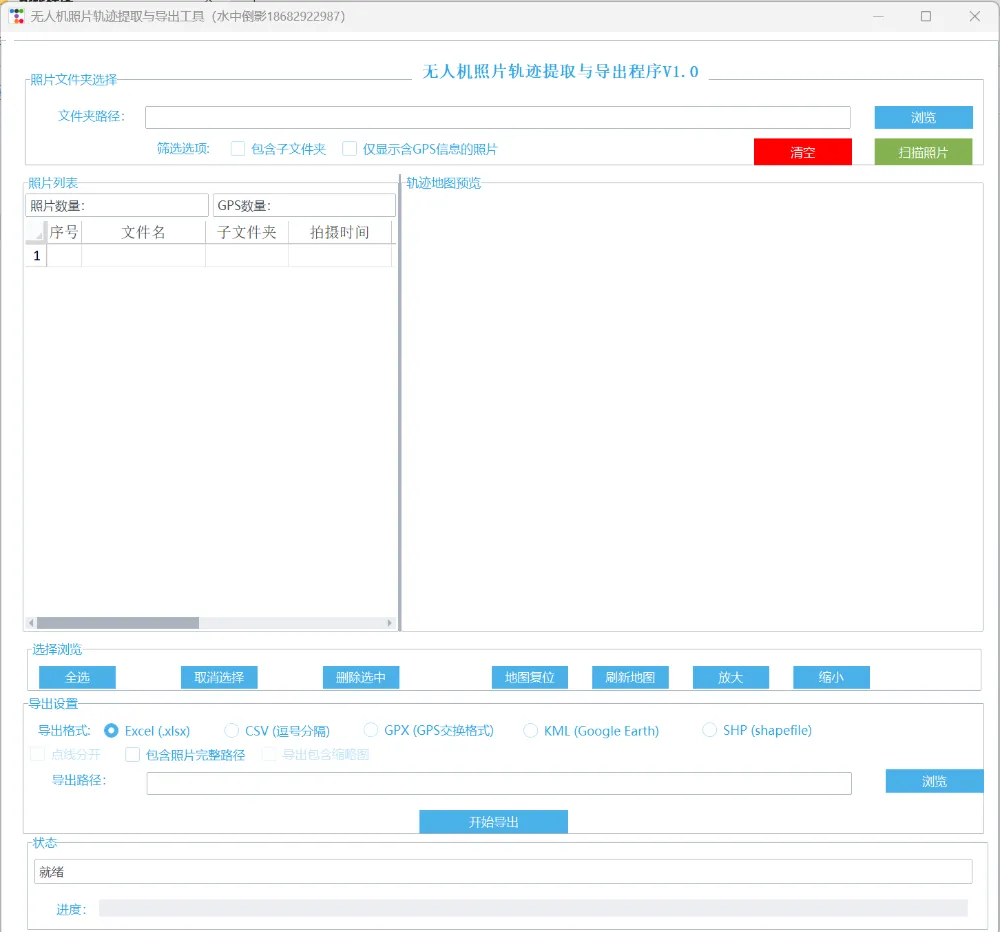Click the 缩小 zoom out button
This screenshot has height=932, width=1000.
pos(831,677)
